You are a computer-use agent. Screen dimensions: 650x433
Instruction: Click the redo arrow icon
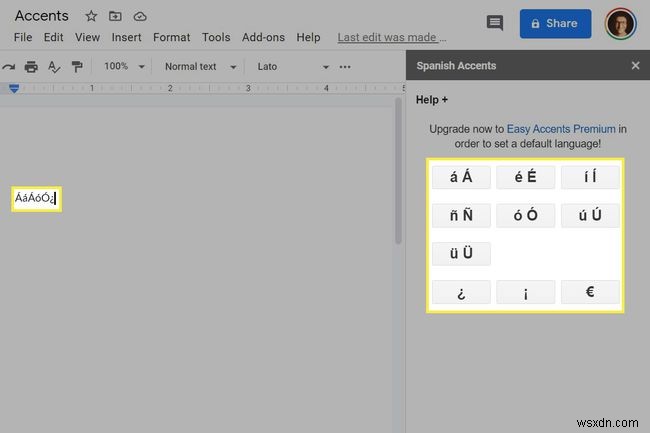[8, 67]
